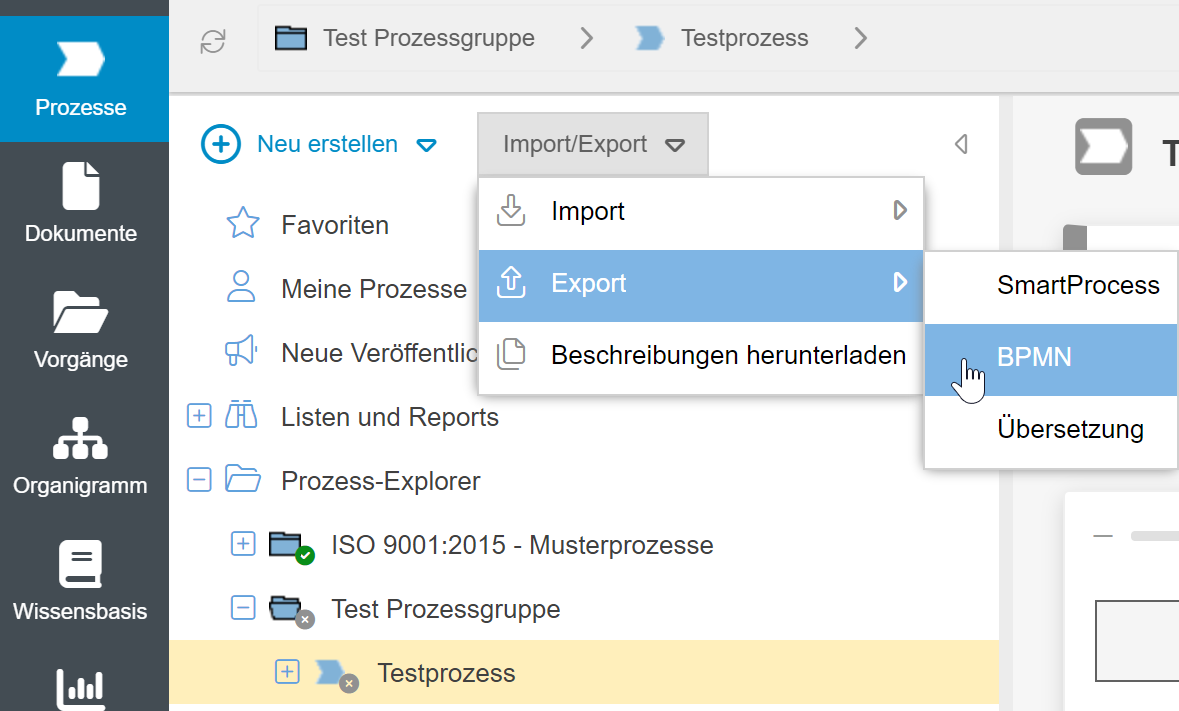Click the megaphone icon for Neue Veröffentlichungen
The height and width of the screenshot is (711, 1179).
tap(243, 352)
